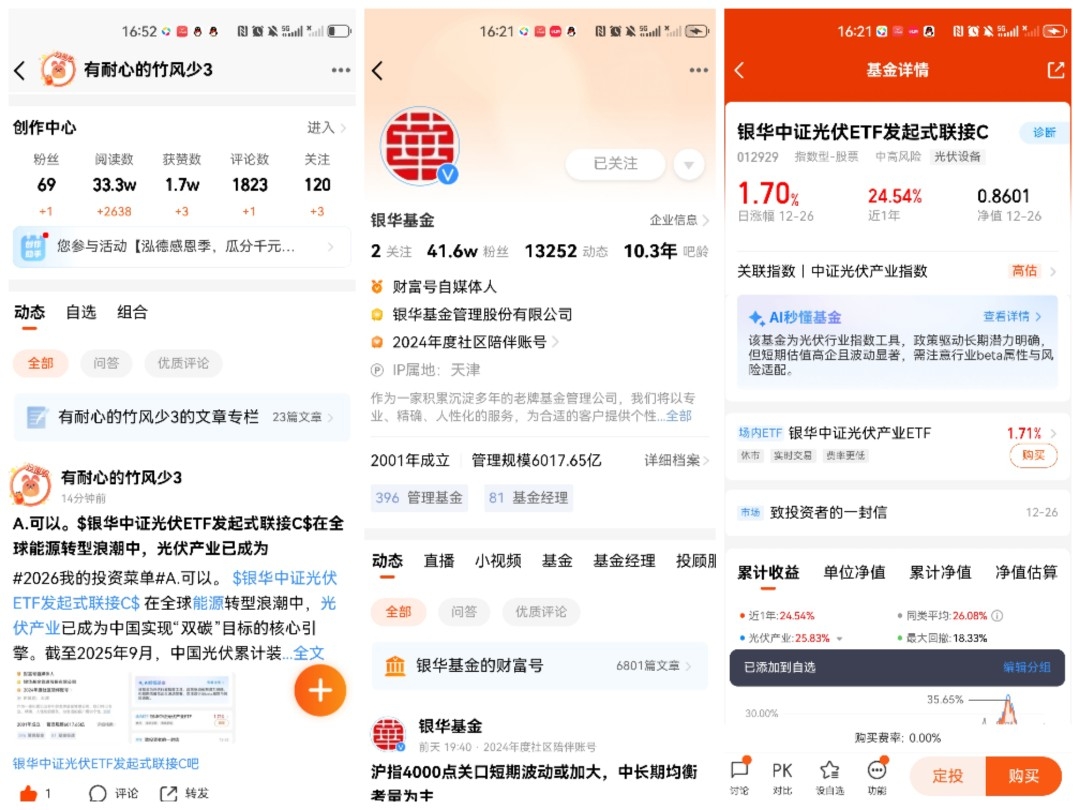Open the 81 基金经理 tag

click(x=528, y=497)
